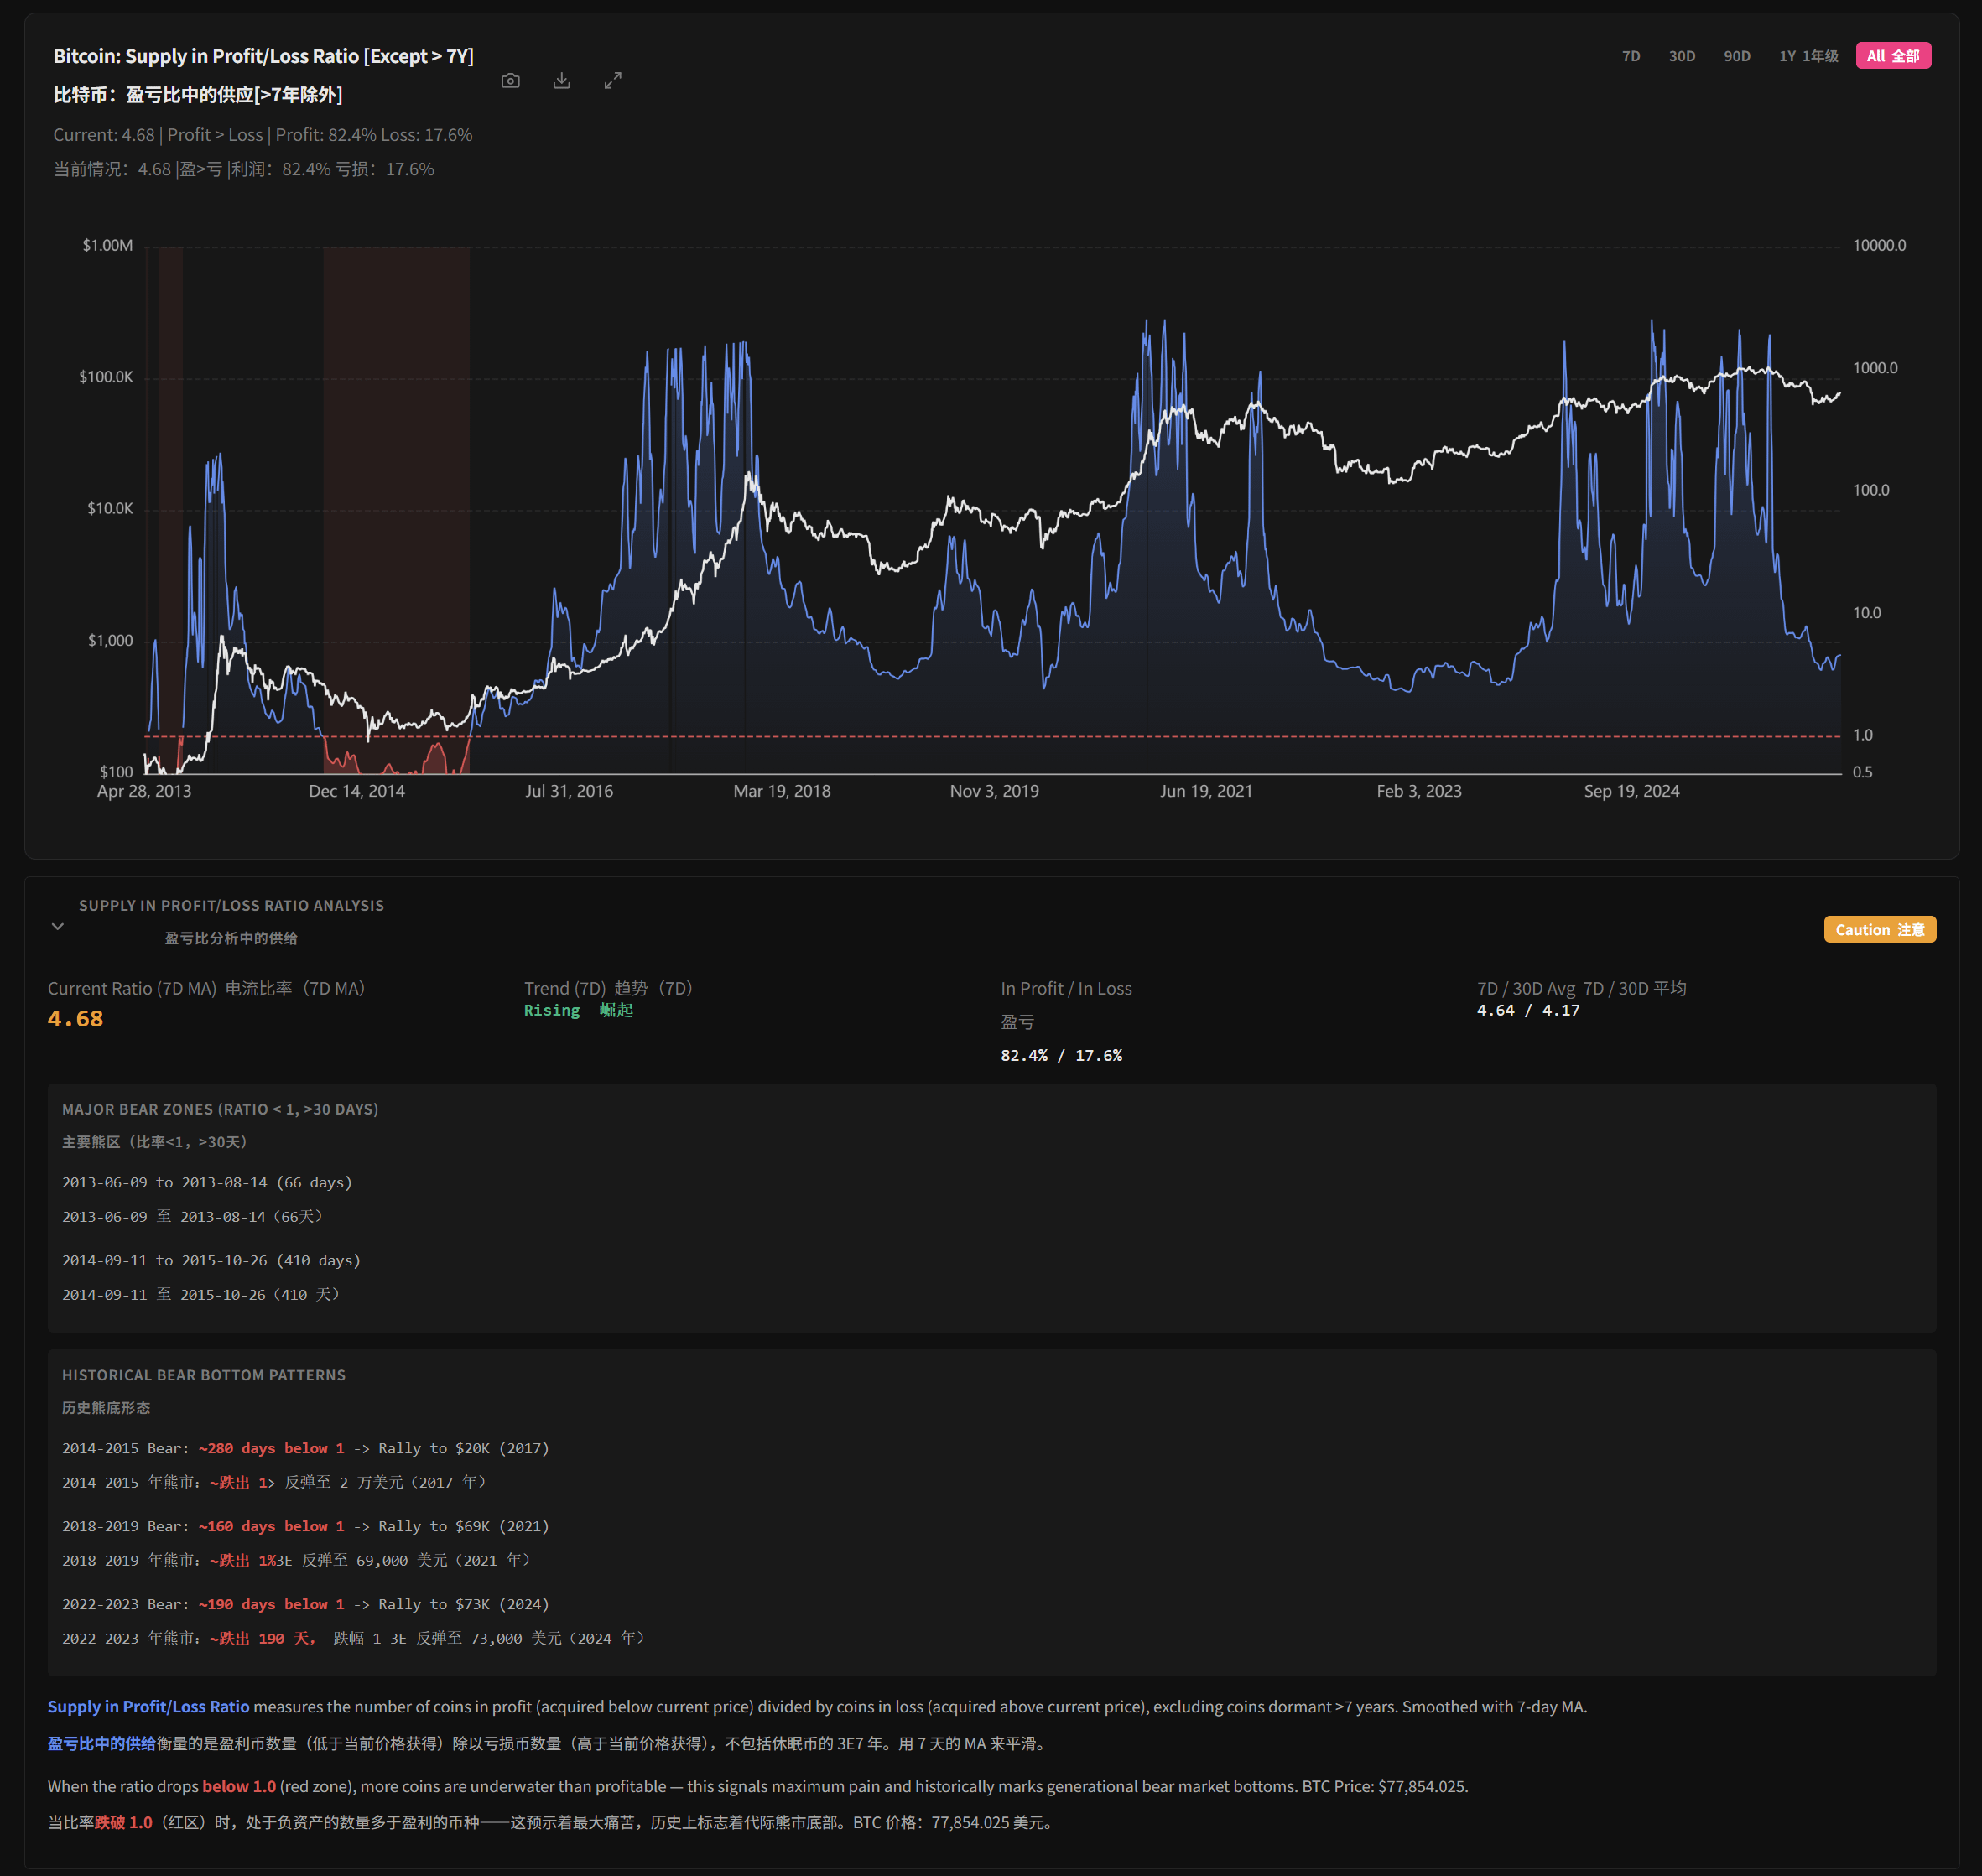Click the Current: 4.68 summary line under title
Image resolution: width=1982 pixels, height=1876 pixels.
(x=263, y=135)
